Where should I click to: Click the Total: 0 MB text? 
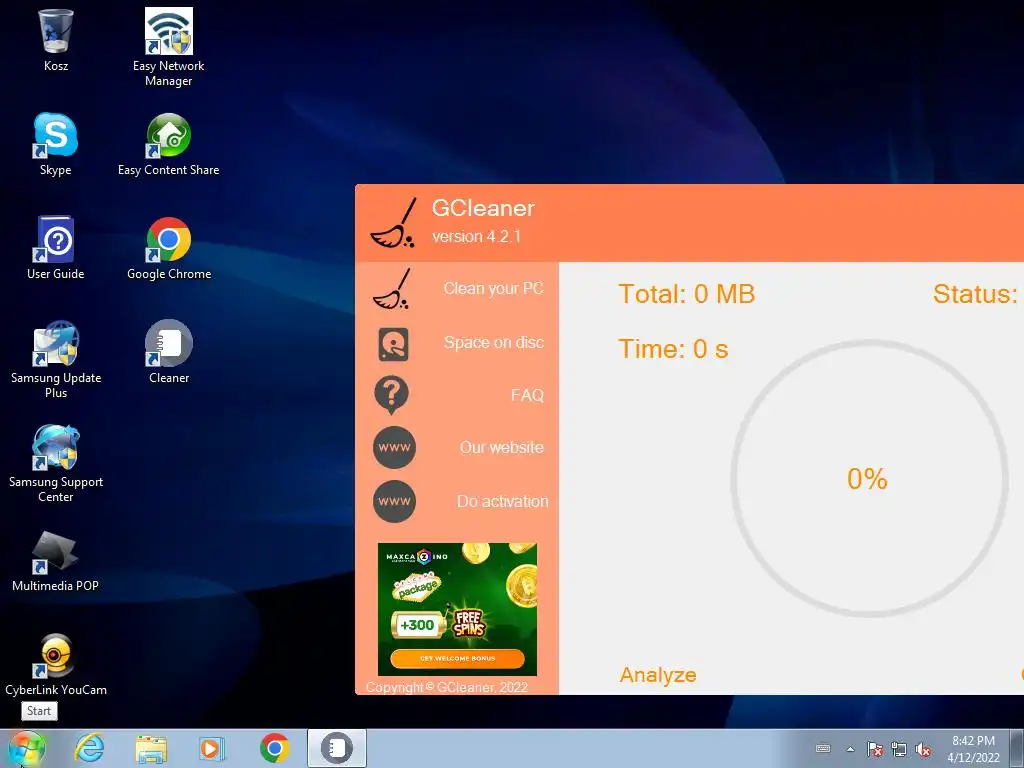click(686, 294)
